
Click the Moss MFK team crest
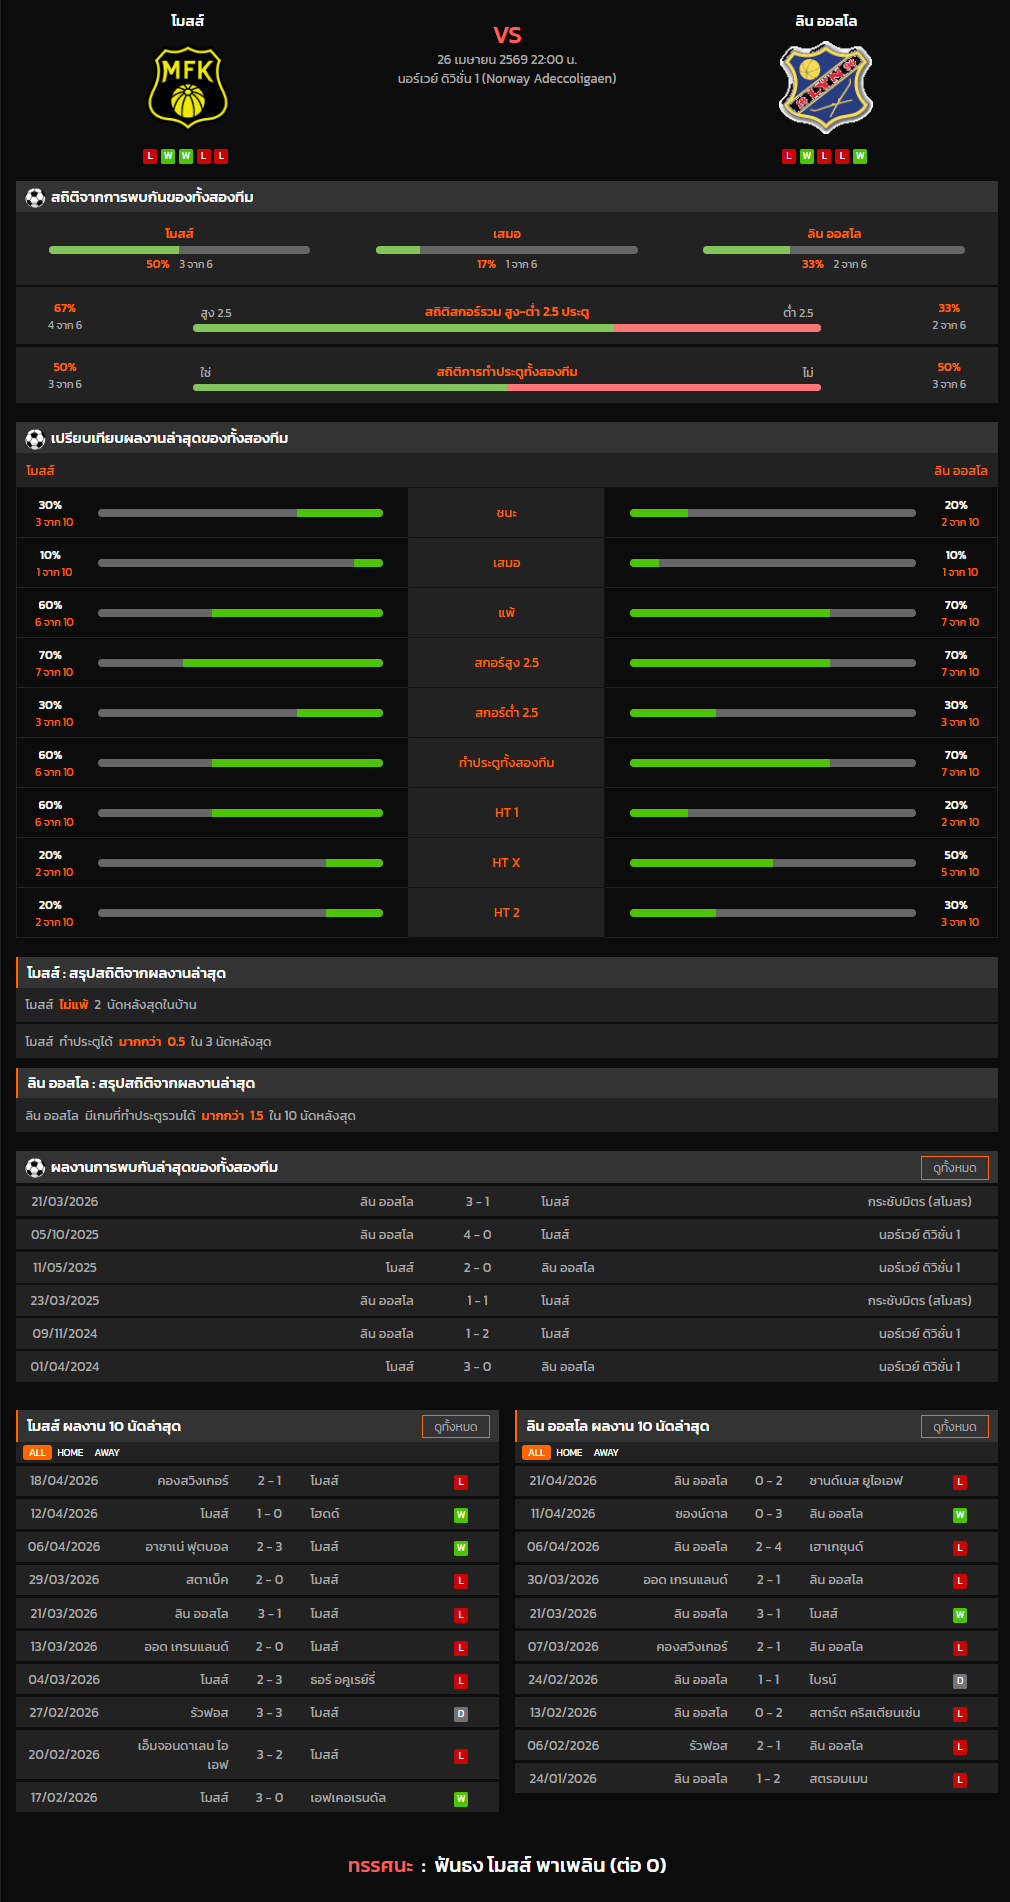pos(187,89)
